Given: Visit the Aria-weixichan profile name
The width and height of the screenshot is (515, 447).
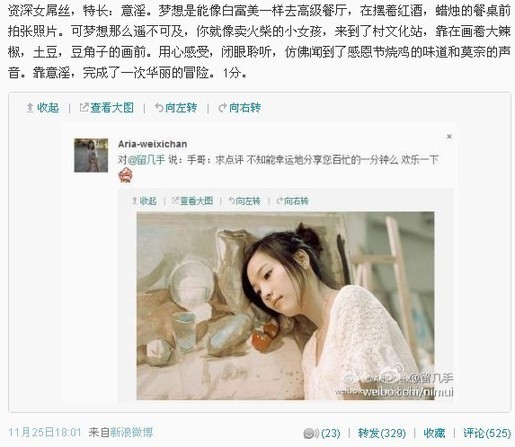Looking at the screenshot, I should coord(152,144).
